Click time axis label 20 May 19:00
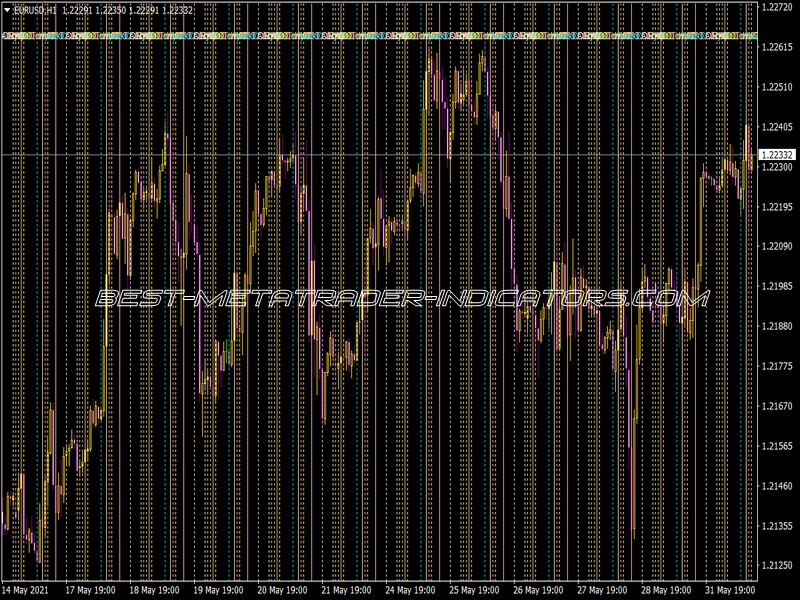Screen dimensions: 800x600 click(x=282, y=590)
